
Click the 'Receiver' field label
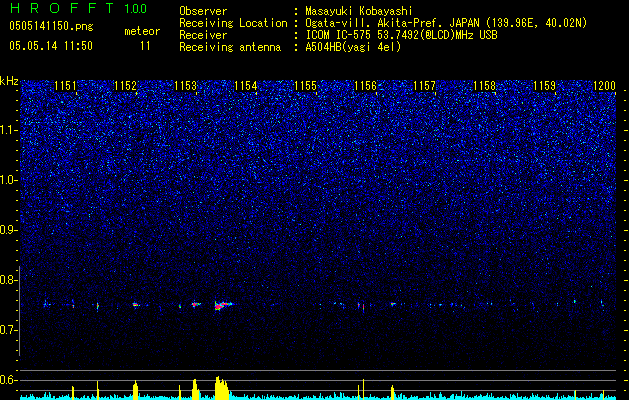point(203,35)
